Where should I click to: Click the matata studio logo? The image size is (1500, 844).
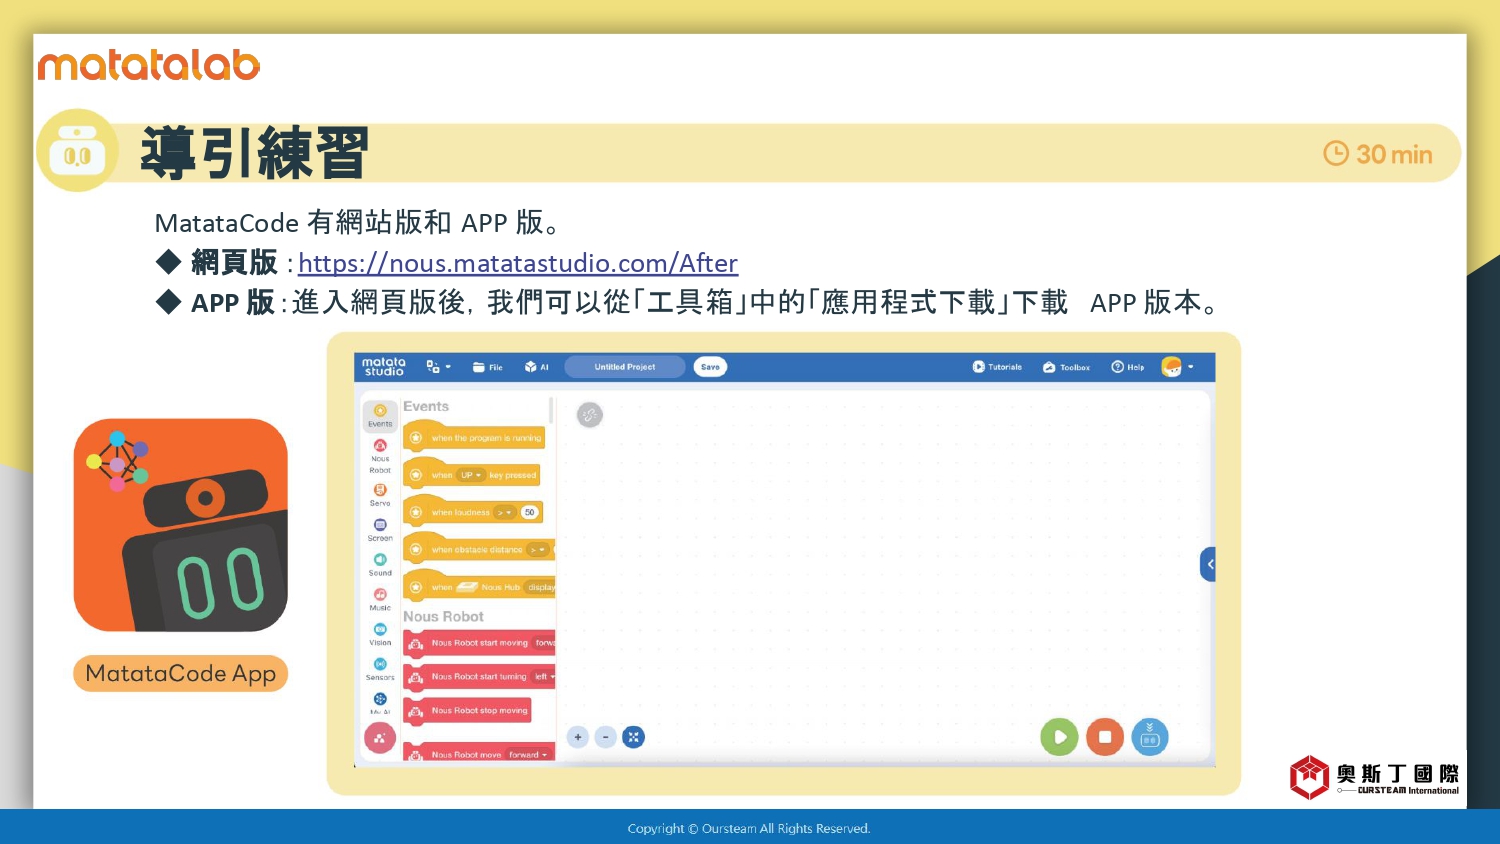(x=384, y=367)
